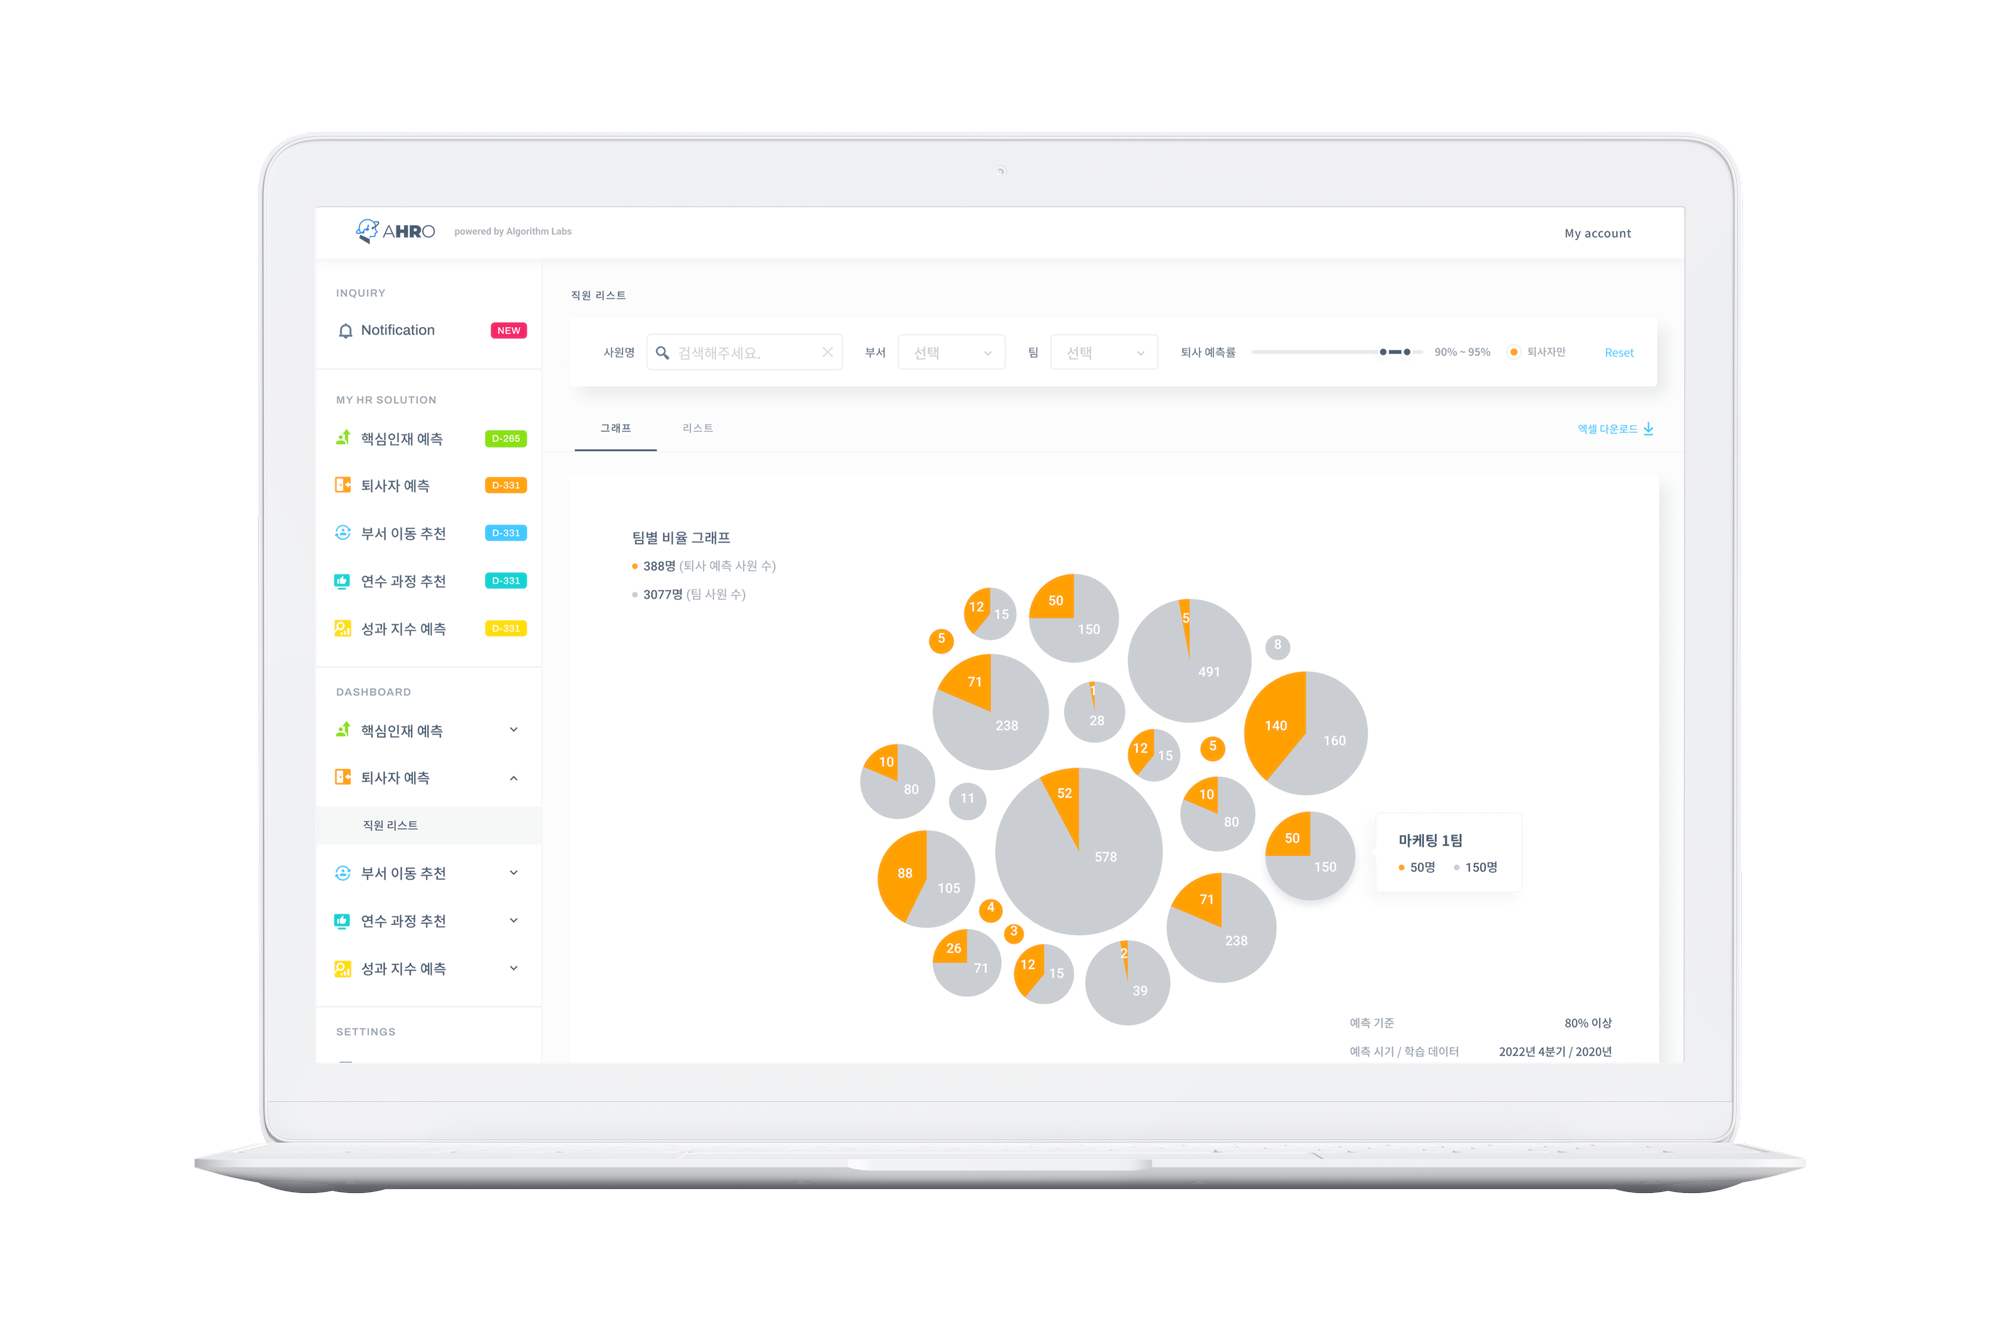
Task: Click 핵심인재 예측 icon under Dashboard
Action: point(343,730)
